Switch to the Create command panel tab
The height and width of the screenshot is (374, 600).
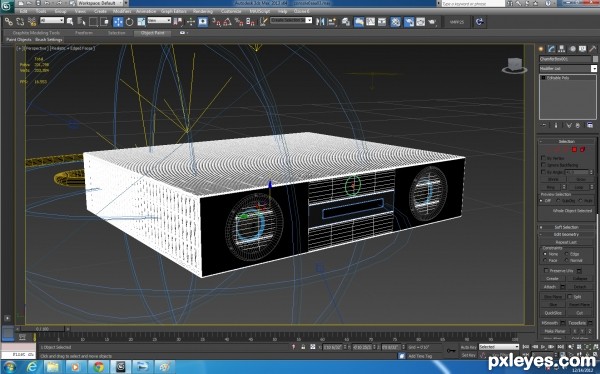541,49
